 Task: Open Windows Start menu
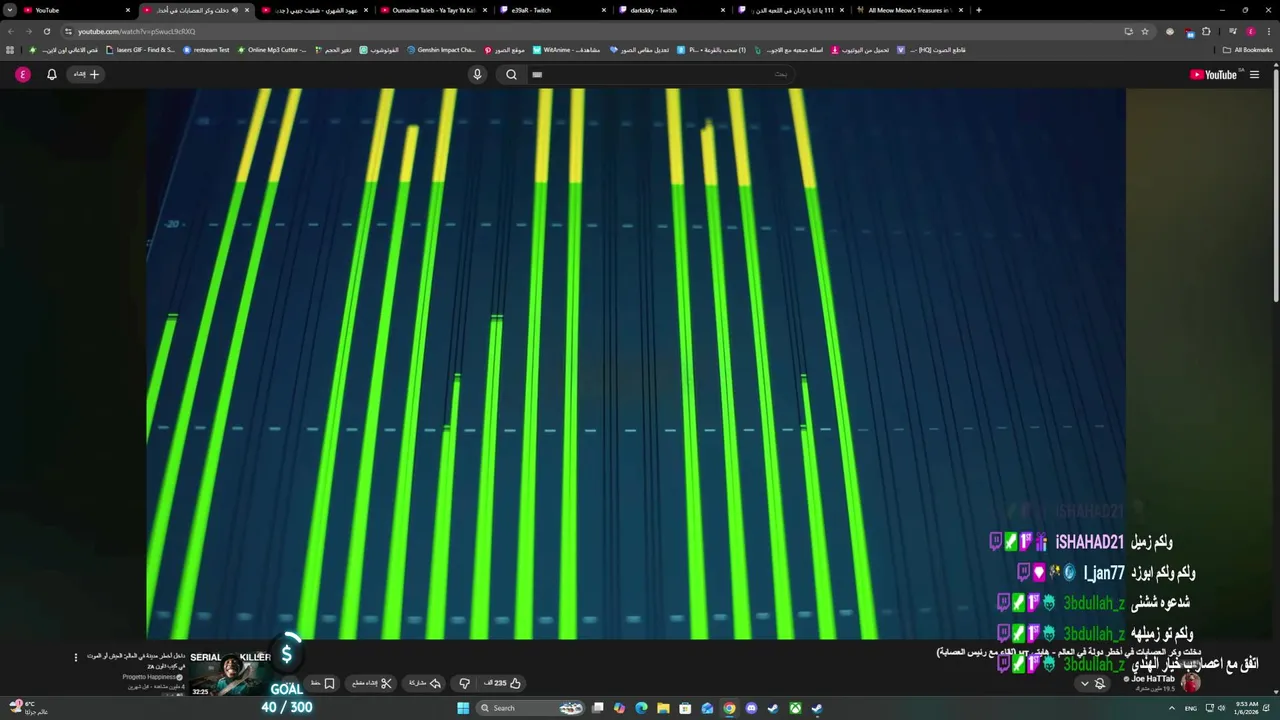pos(463,708)
